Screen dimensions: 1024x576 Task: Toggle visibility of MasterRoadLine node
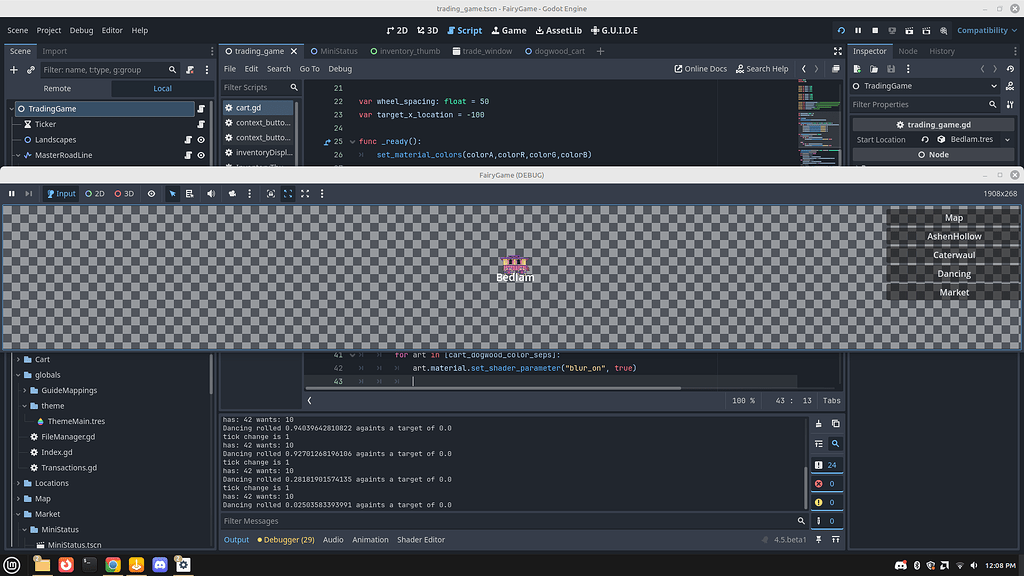click(x=201, y=155)
